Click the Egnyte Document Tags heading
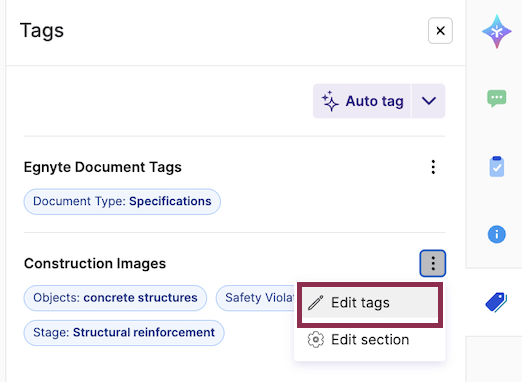Image resolution: width=522 pixels, height=382 pixels. [103, 167]
